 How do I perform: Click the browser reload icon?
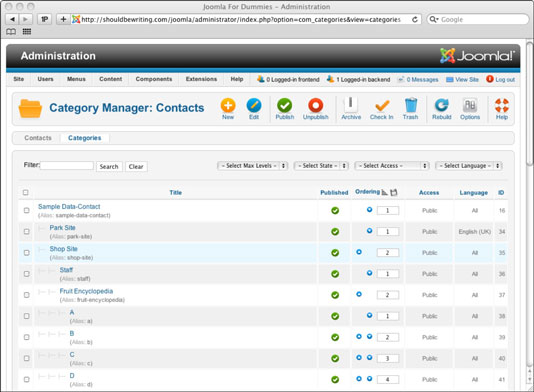point(414,19)
